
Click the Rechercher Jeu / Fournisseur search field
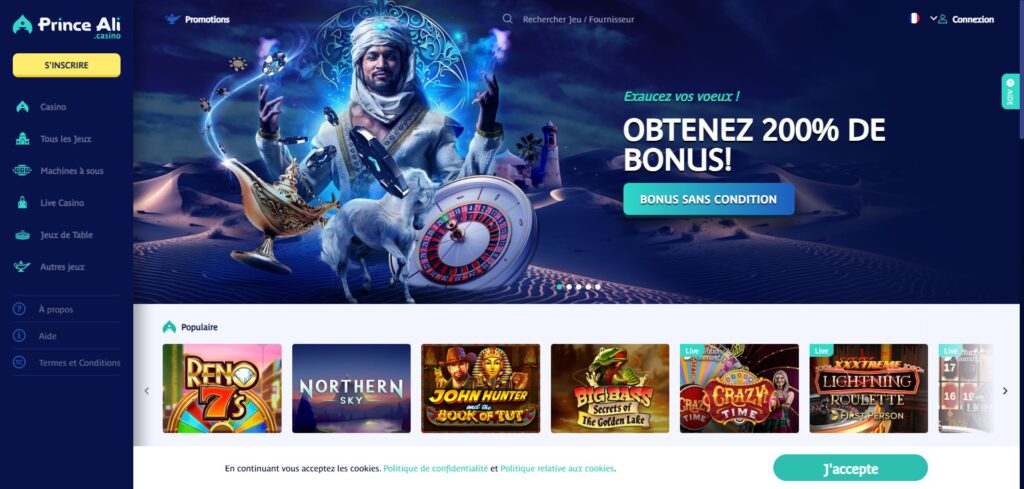(578, 20)
